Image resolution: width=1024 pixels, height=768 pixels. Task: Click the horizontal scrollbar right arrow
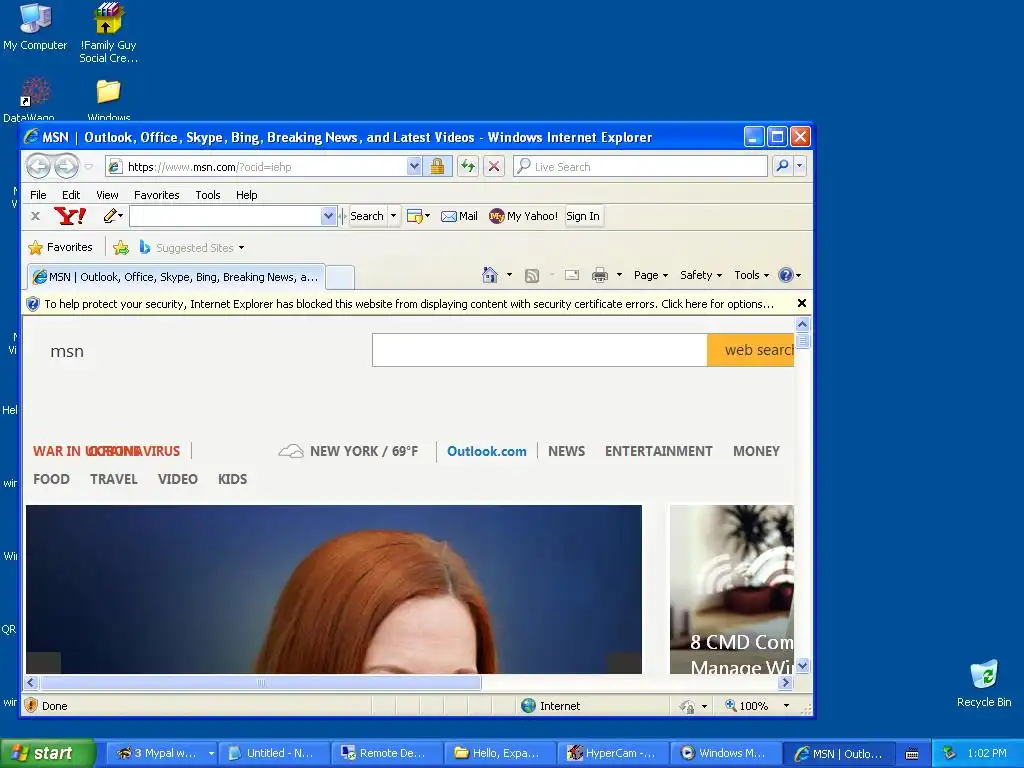[786, 682]
